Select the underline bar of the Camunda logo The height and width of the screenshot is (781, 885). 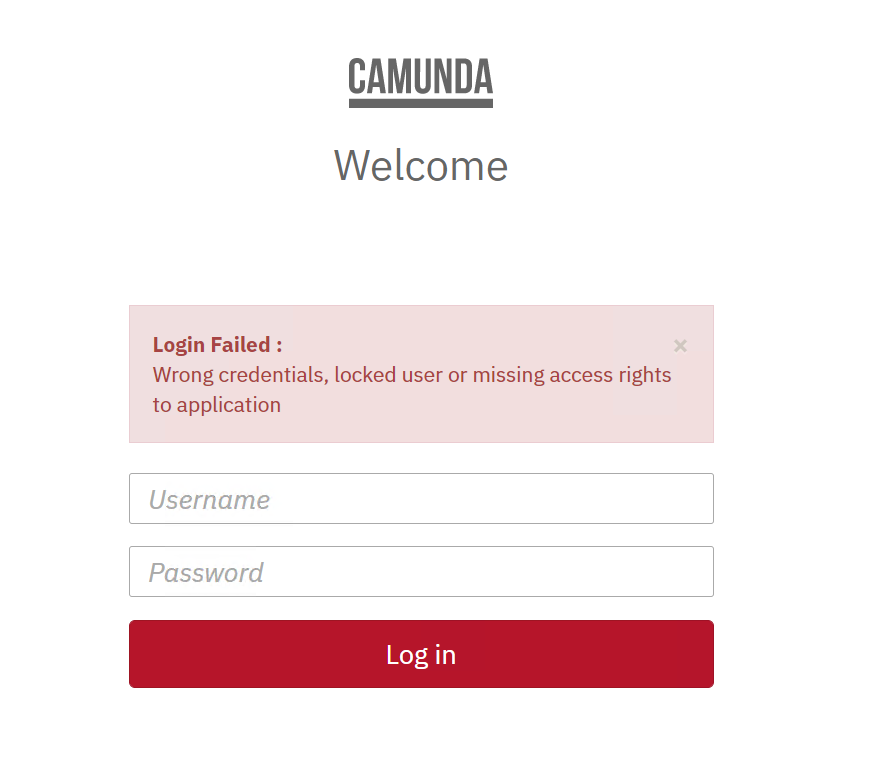click(421, 103)
